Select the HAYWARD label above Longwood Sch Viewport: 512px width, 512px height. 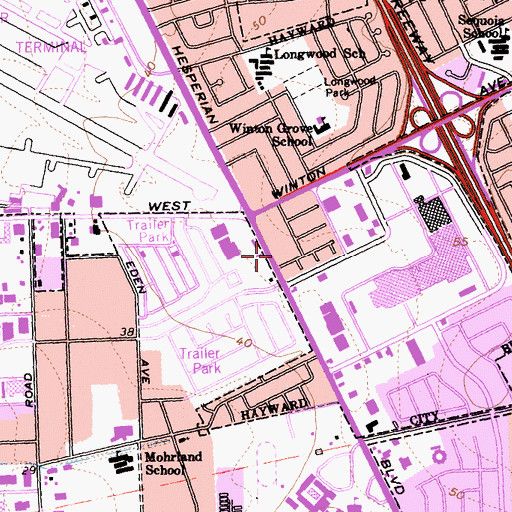pyautogui.click(x=302, y=31)
